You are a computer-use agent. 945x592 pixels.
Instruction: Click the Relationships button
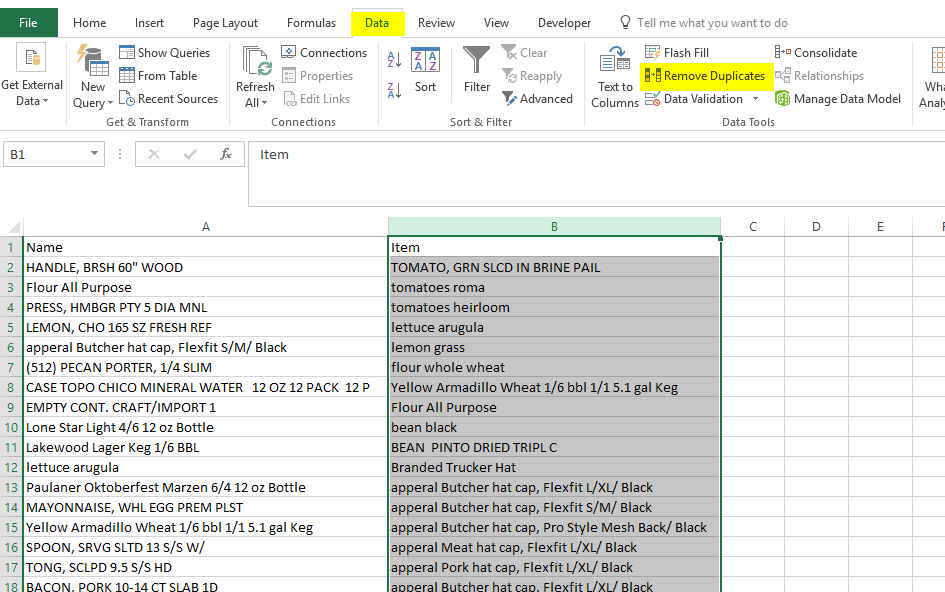point(820,75)
